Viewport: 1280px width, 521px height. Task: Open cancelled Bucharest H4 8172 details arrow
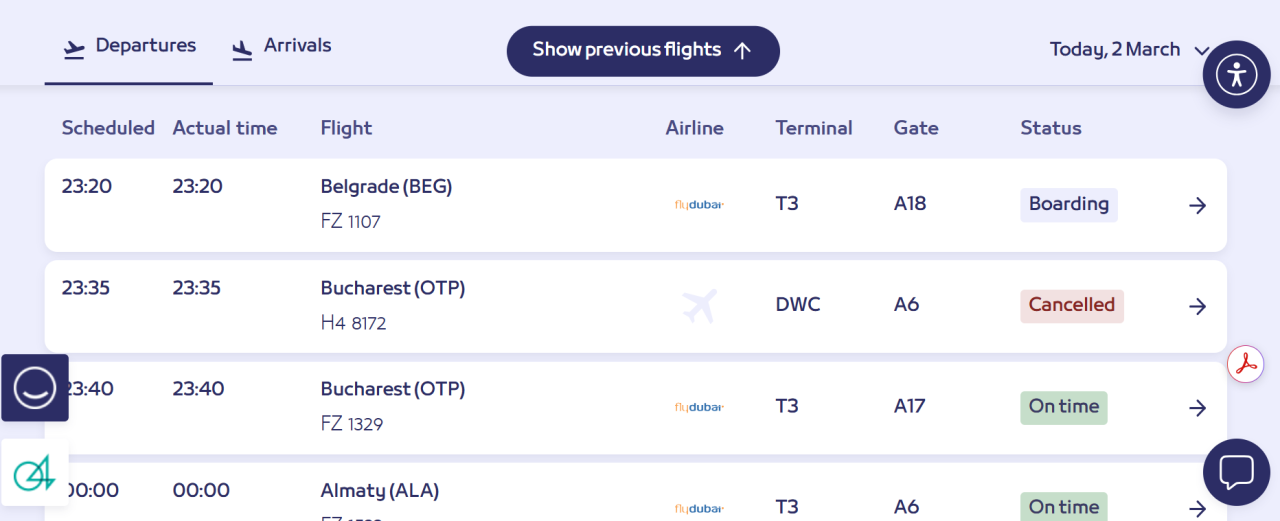(1197, 307)
